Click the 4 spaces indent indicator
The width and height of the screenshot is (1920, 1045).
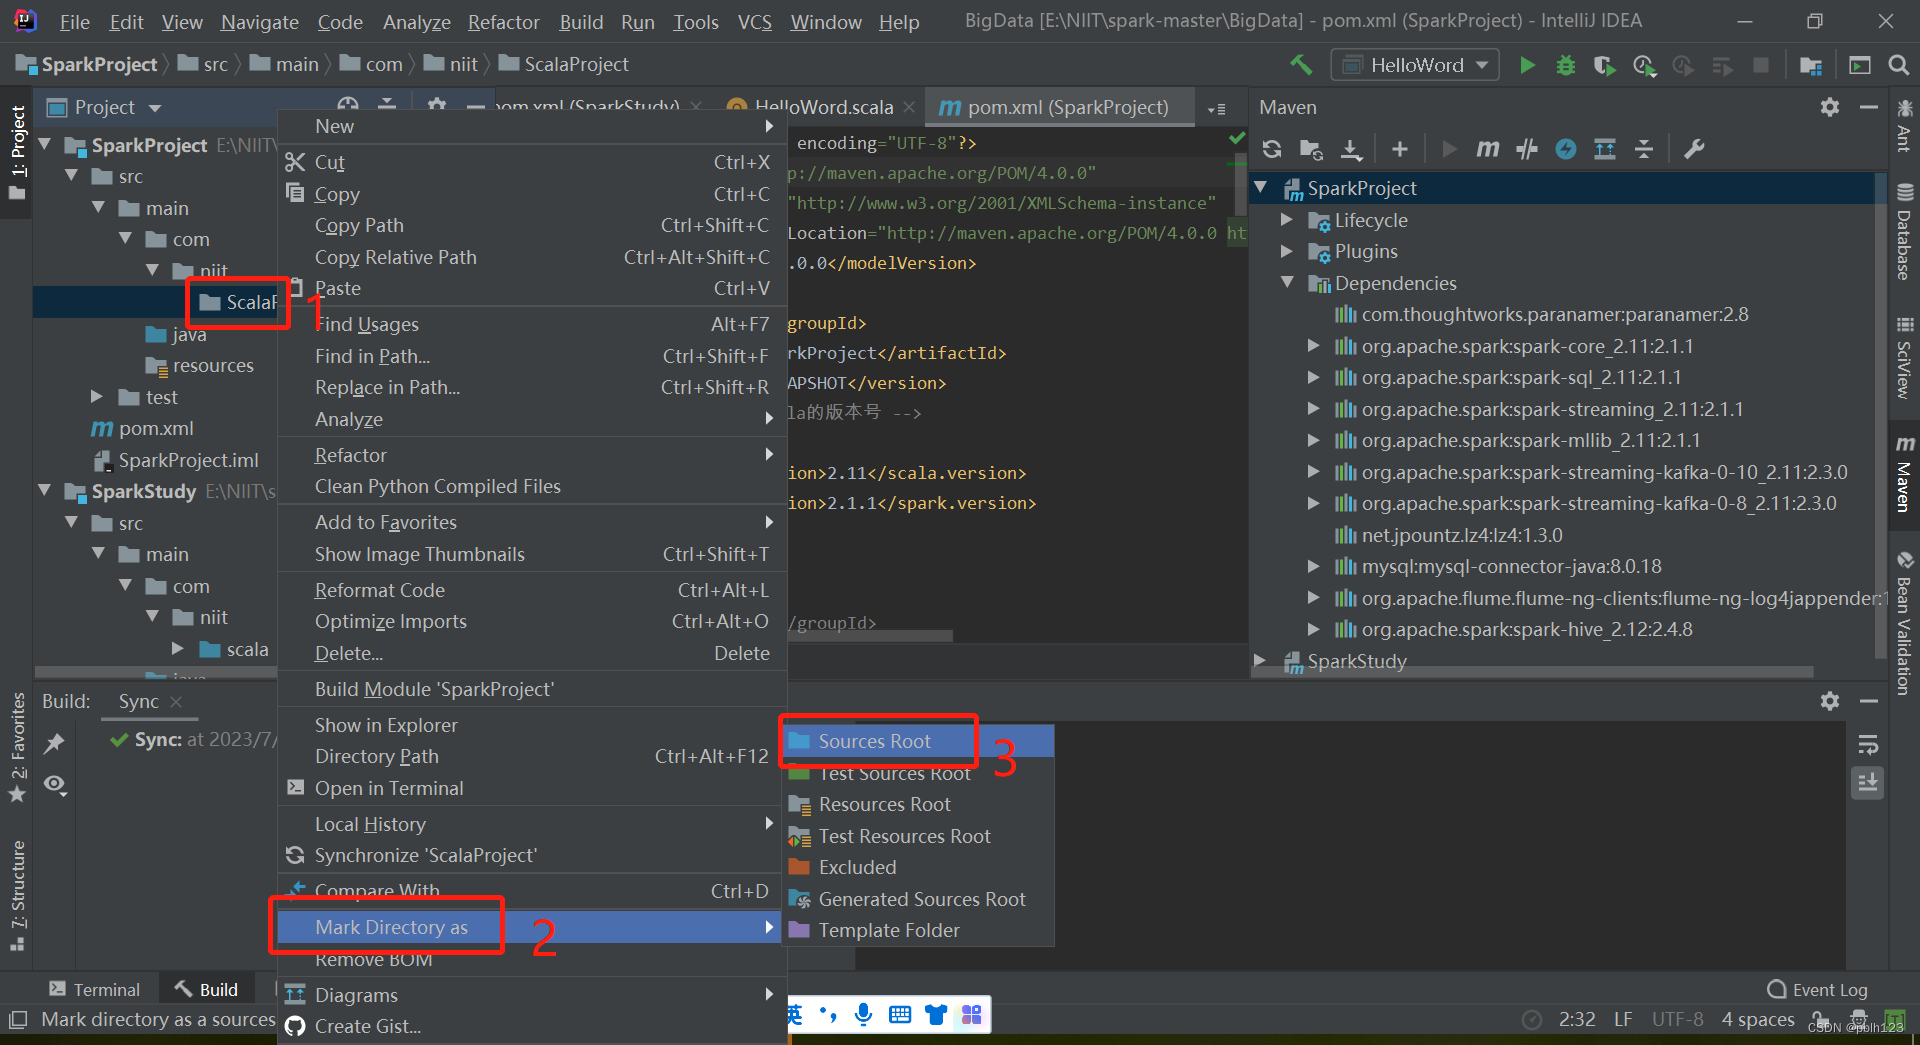pyautogui.click(x=1758, y=1019)
